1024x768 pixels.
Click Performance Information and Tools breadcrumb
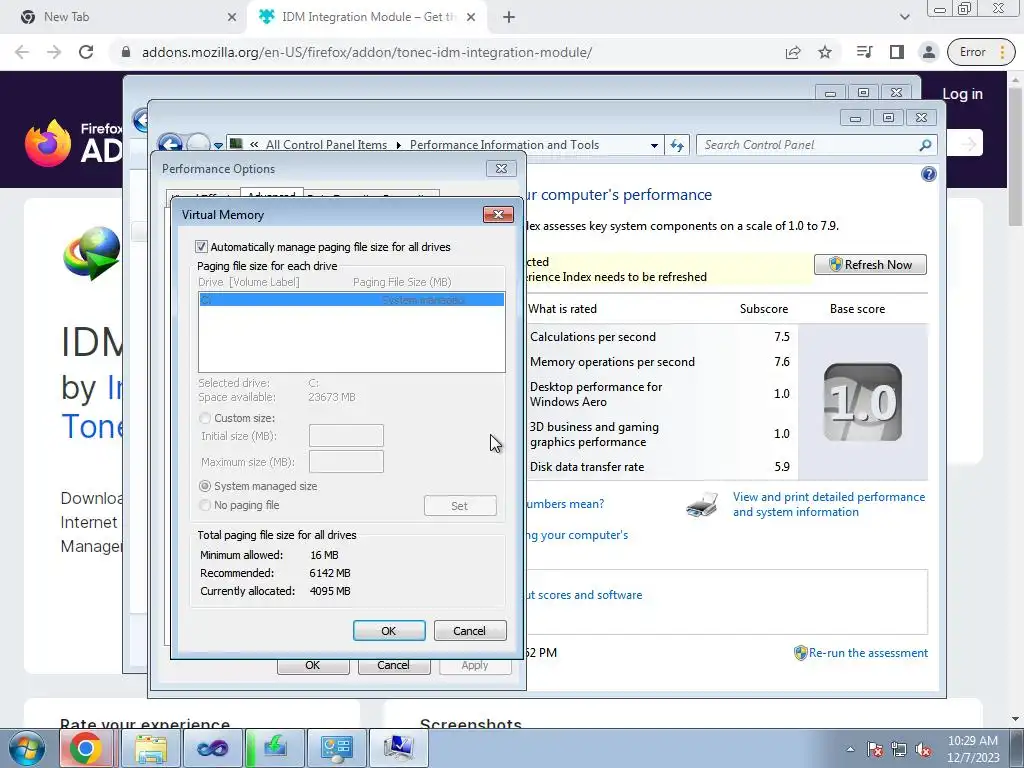[504, 145]
